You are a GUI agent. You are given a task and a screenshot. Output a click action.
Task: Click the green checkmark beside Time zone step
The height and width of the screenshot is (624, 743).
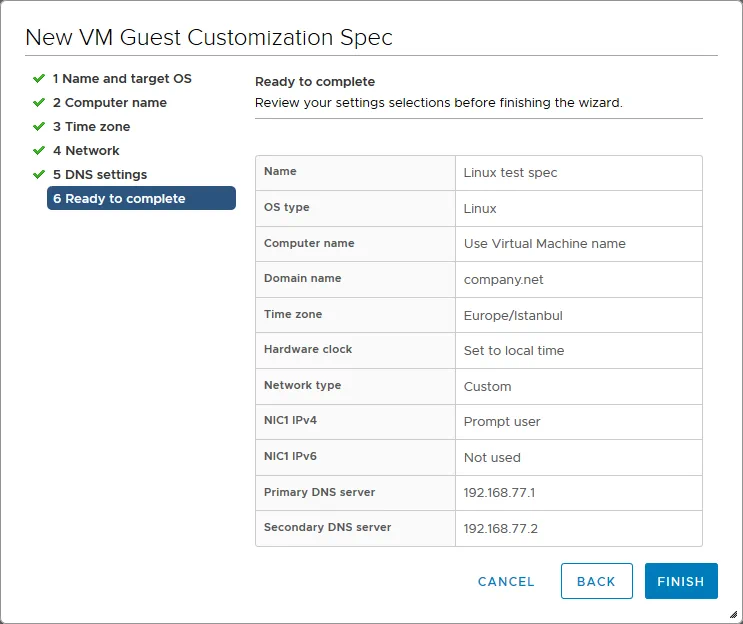click(39, 126)
